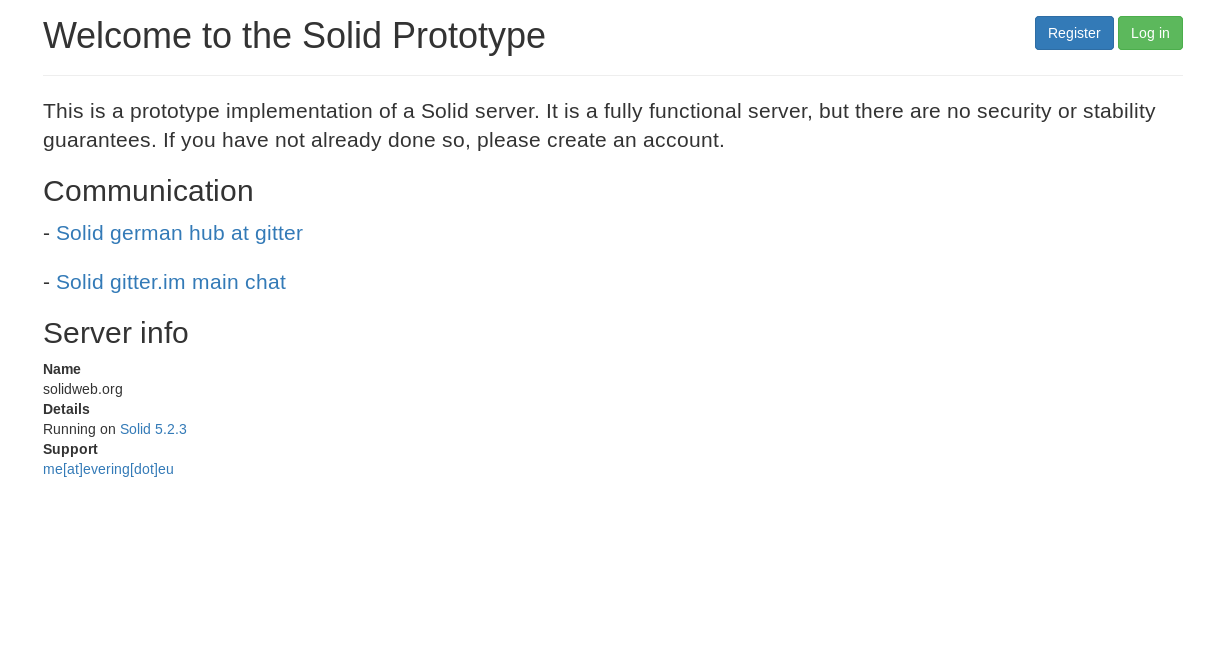Click the bold Support label
This screenshot has width=1226, height=664.
click(70, 449)
